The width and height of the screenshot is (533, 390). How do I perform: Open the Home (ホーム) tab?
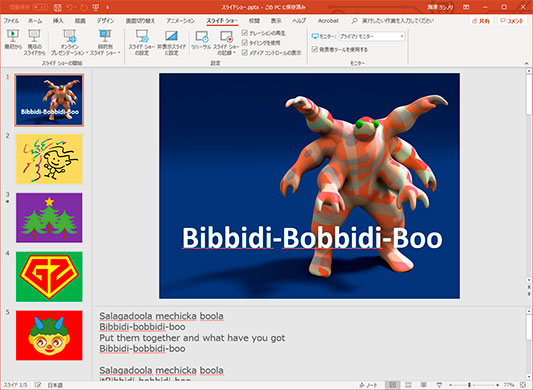[35, 21]
